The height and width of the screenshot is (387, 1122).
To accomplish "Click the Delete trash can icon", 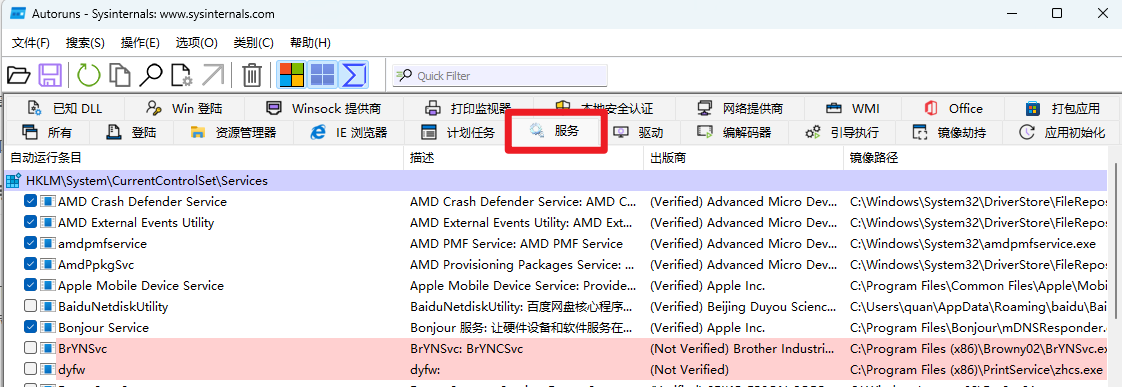I will pos(253,74).
